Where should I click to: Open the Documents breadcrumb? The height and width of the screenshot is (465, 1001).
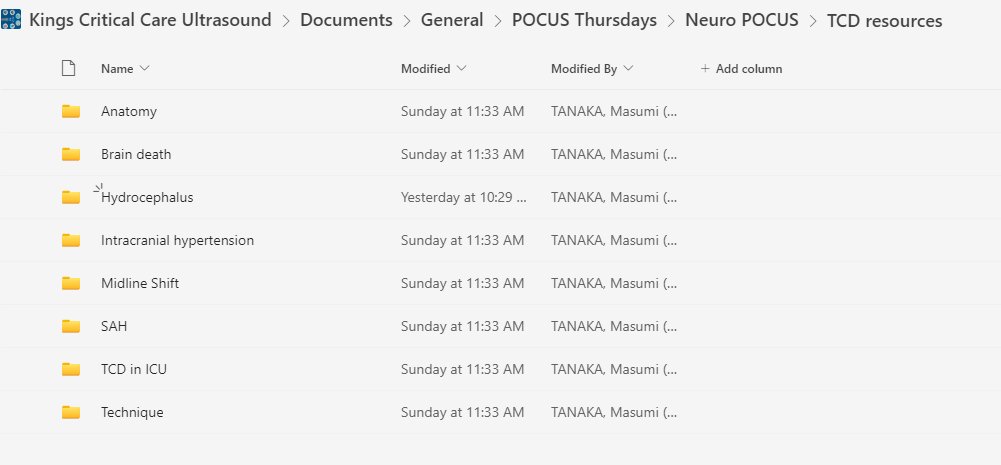346,20
